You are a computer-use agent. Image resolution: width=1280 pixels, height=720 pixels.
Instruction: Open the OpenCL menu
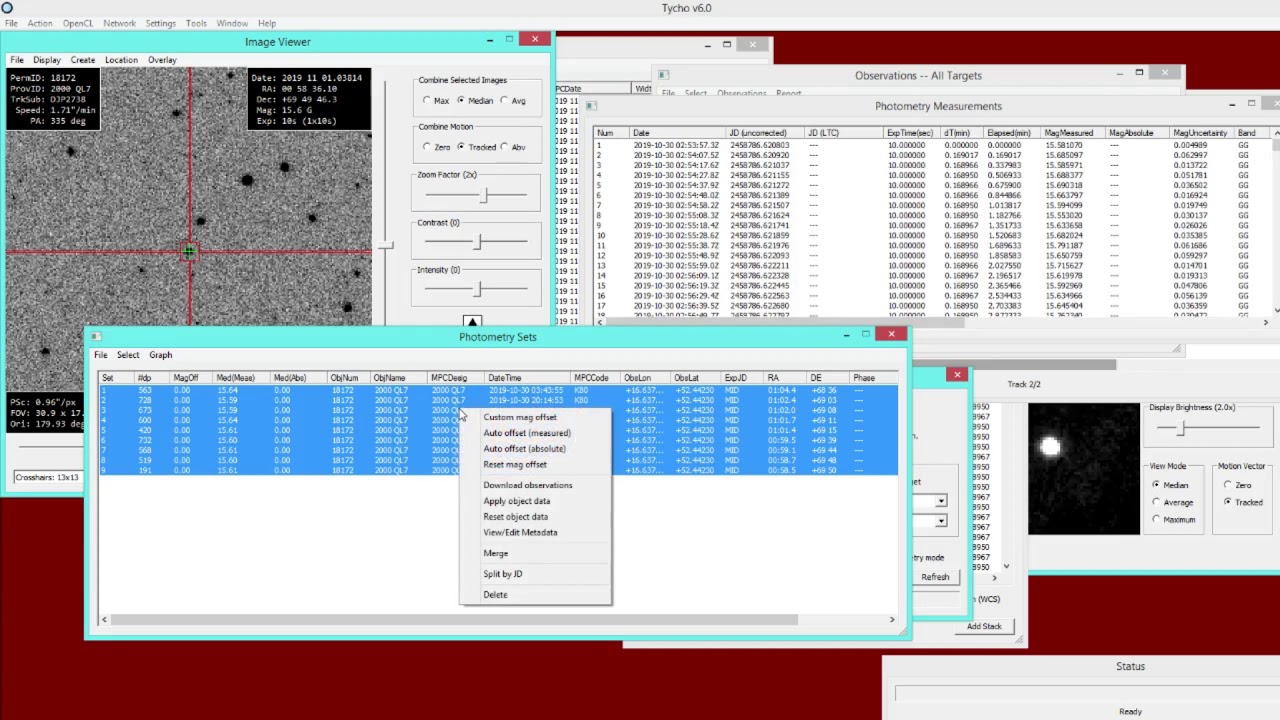78,23
